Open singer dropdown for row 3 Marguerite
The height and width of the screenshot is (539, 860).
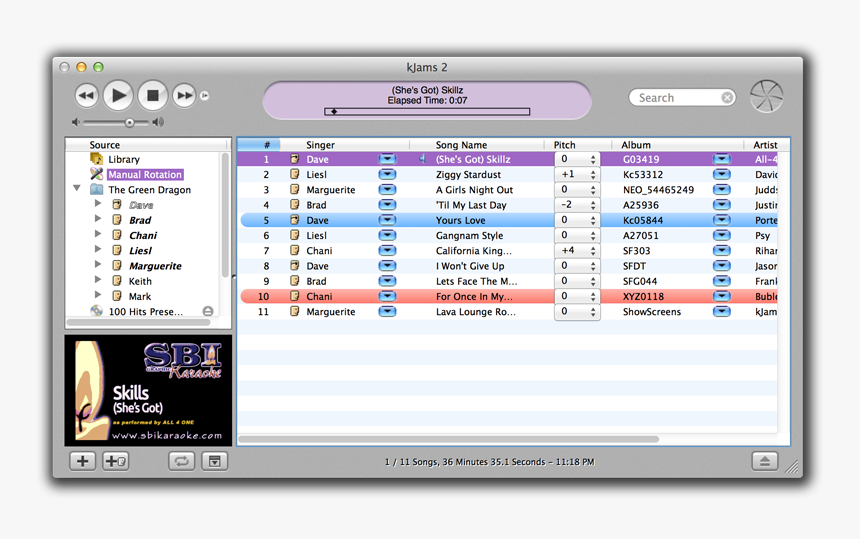[387, 190]
